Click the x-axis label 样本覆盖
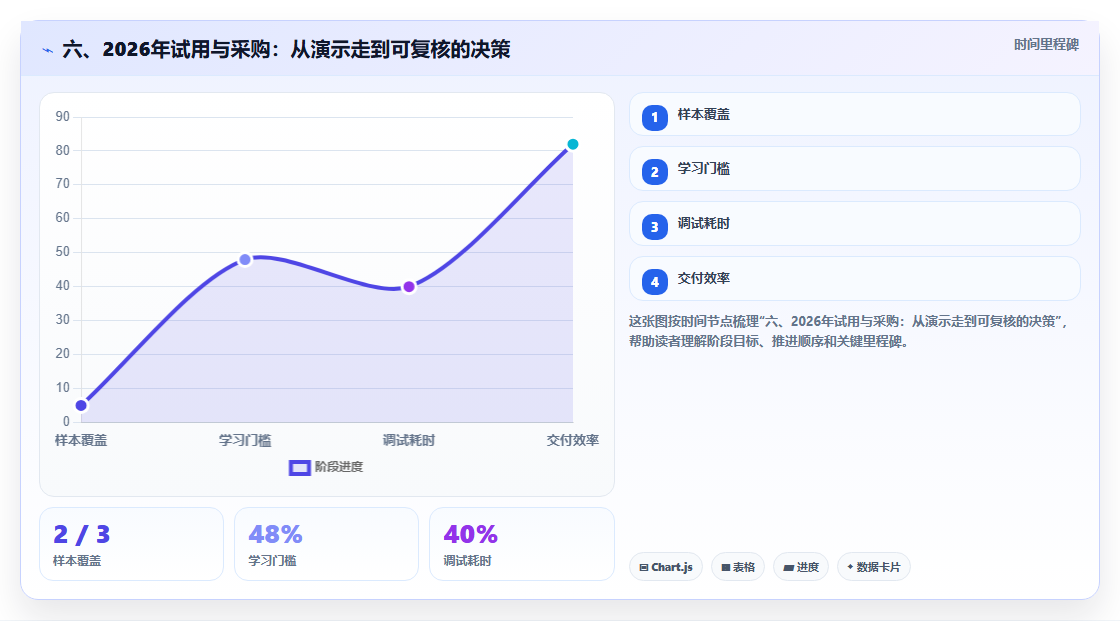Image resolution: width=1120 pixels, height=621 pixels. pos(81,440)
